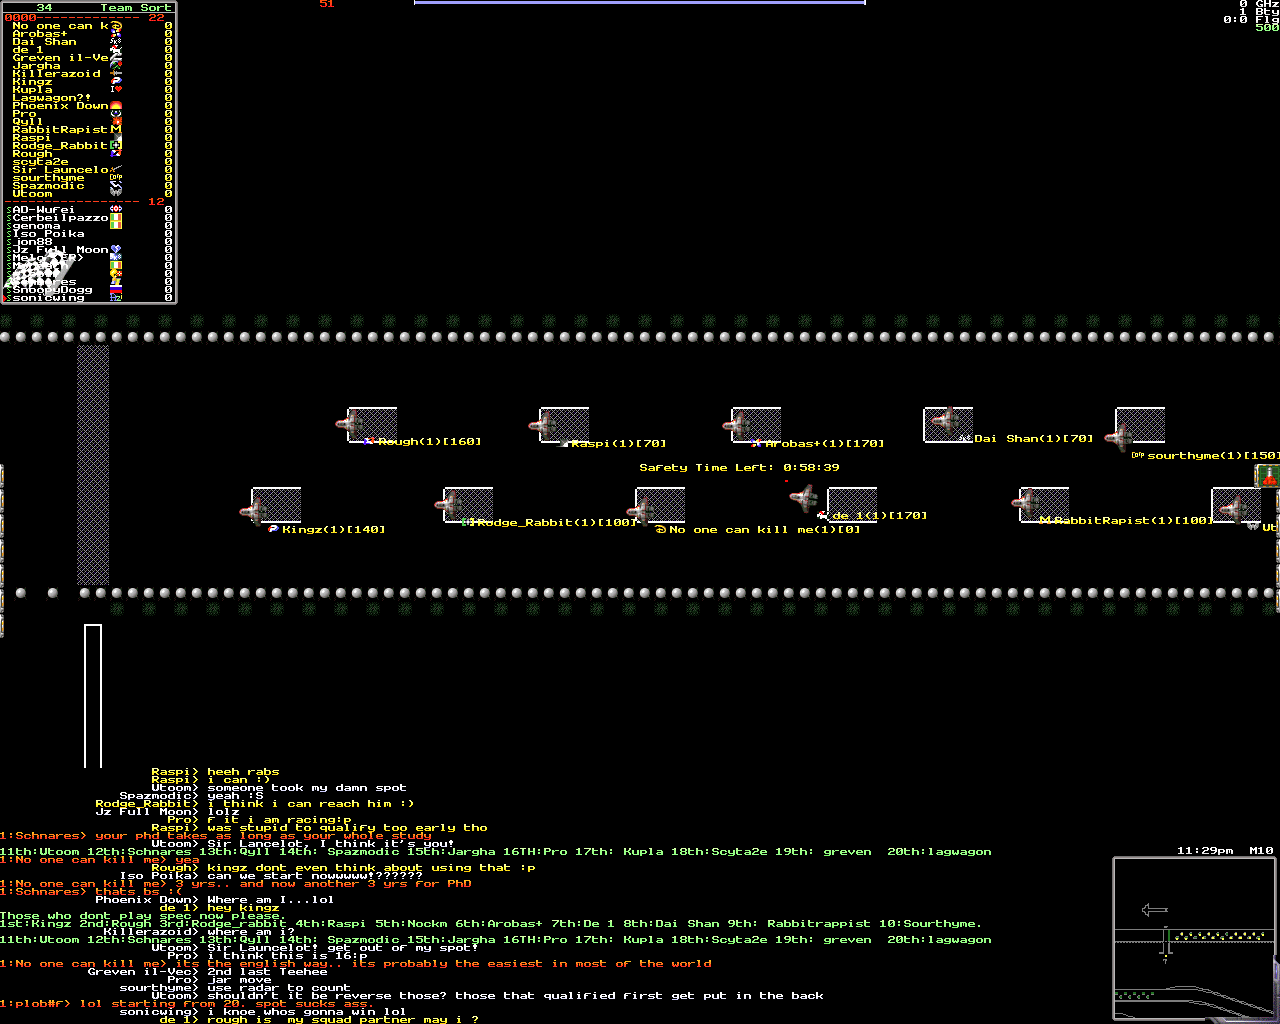
Task: Click the Team Sort header in player list
Action: click(135, 8)
